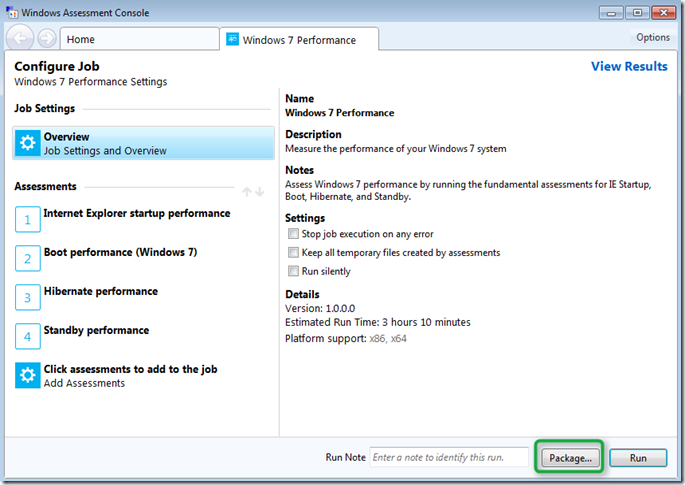Click the move assessment down arrow
The image size is (685, 485).
tap(260, 191)
